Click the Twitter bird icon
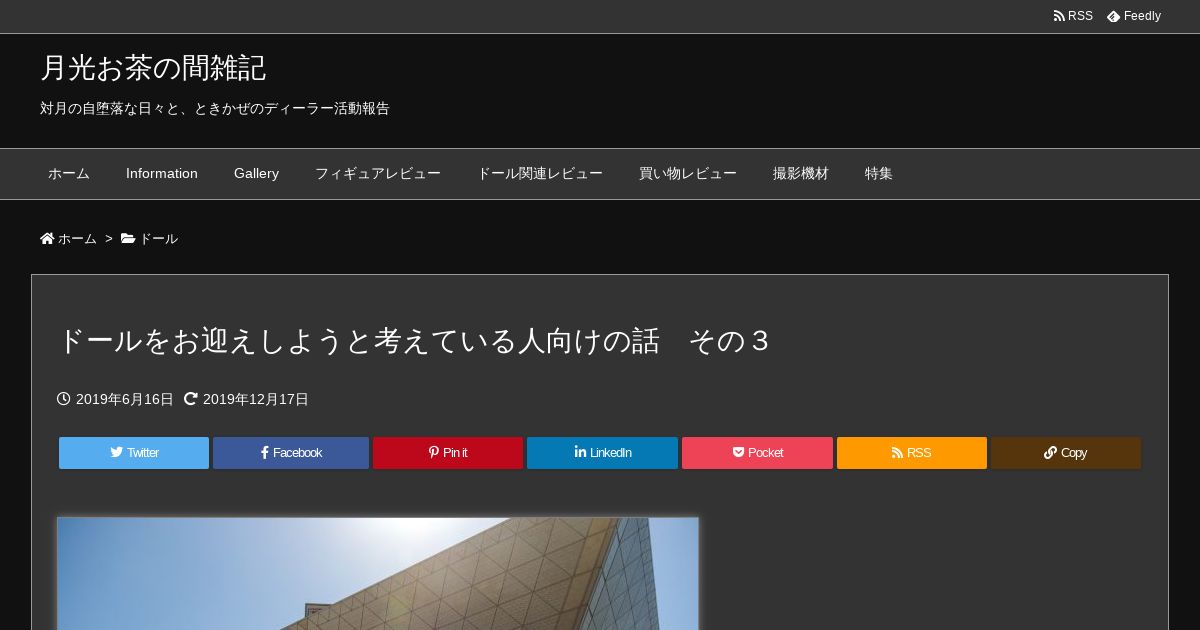Screen dimensions: 1200x630 (x=116, y=452)
